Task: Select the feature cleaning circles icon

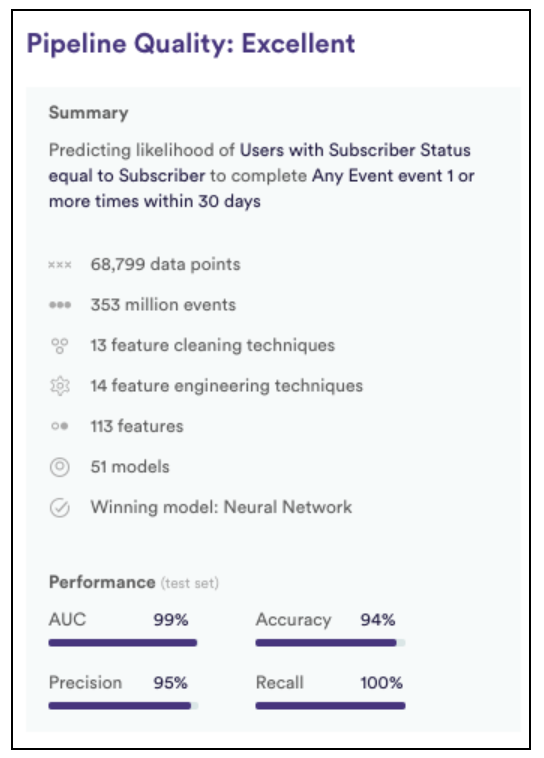Action: (x=59, y=346)
